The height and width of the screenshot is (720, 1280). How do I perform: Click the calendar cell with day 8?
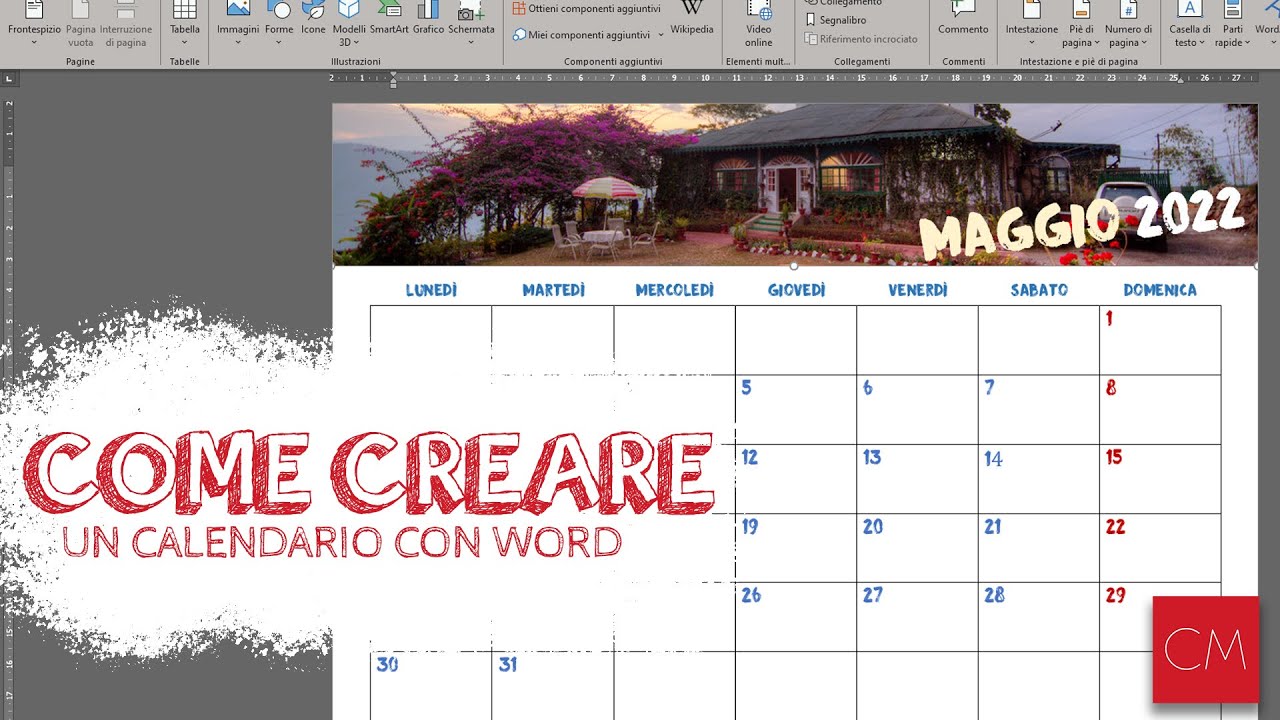click(1160, 409)
